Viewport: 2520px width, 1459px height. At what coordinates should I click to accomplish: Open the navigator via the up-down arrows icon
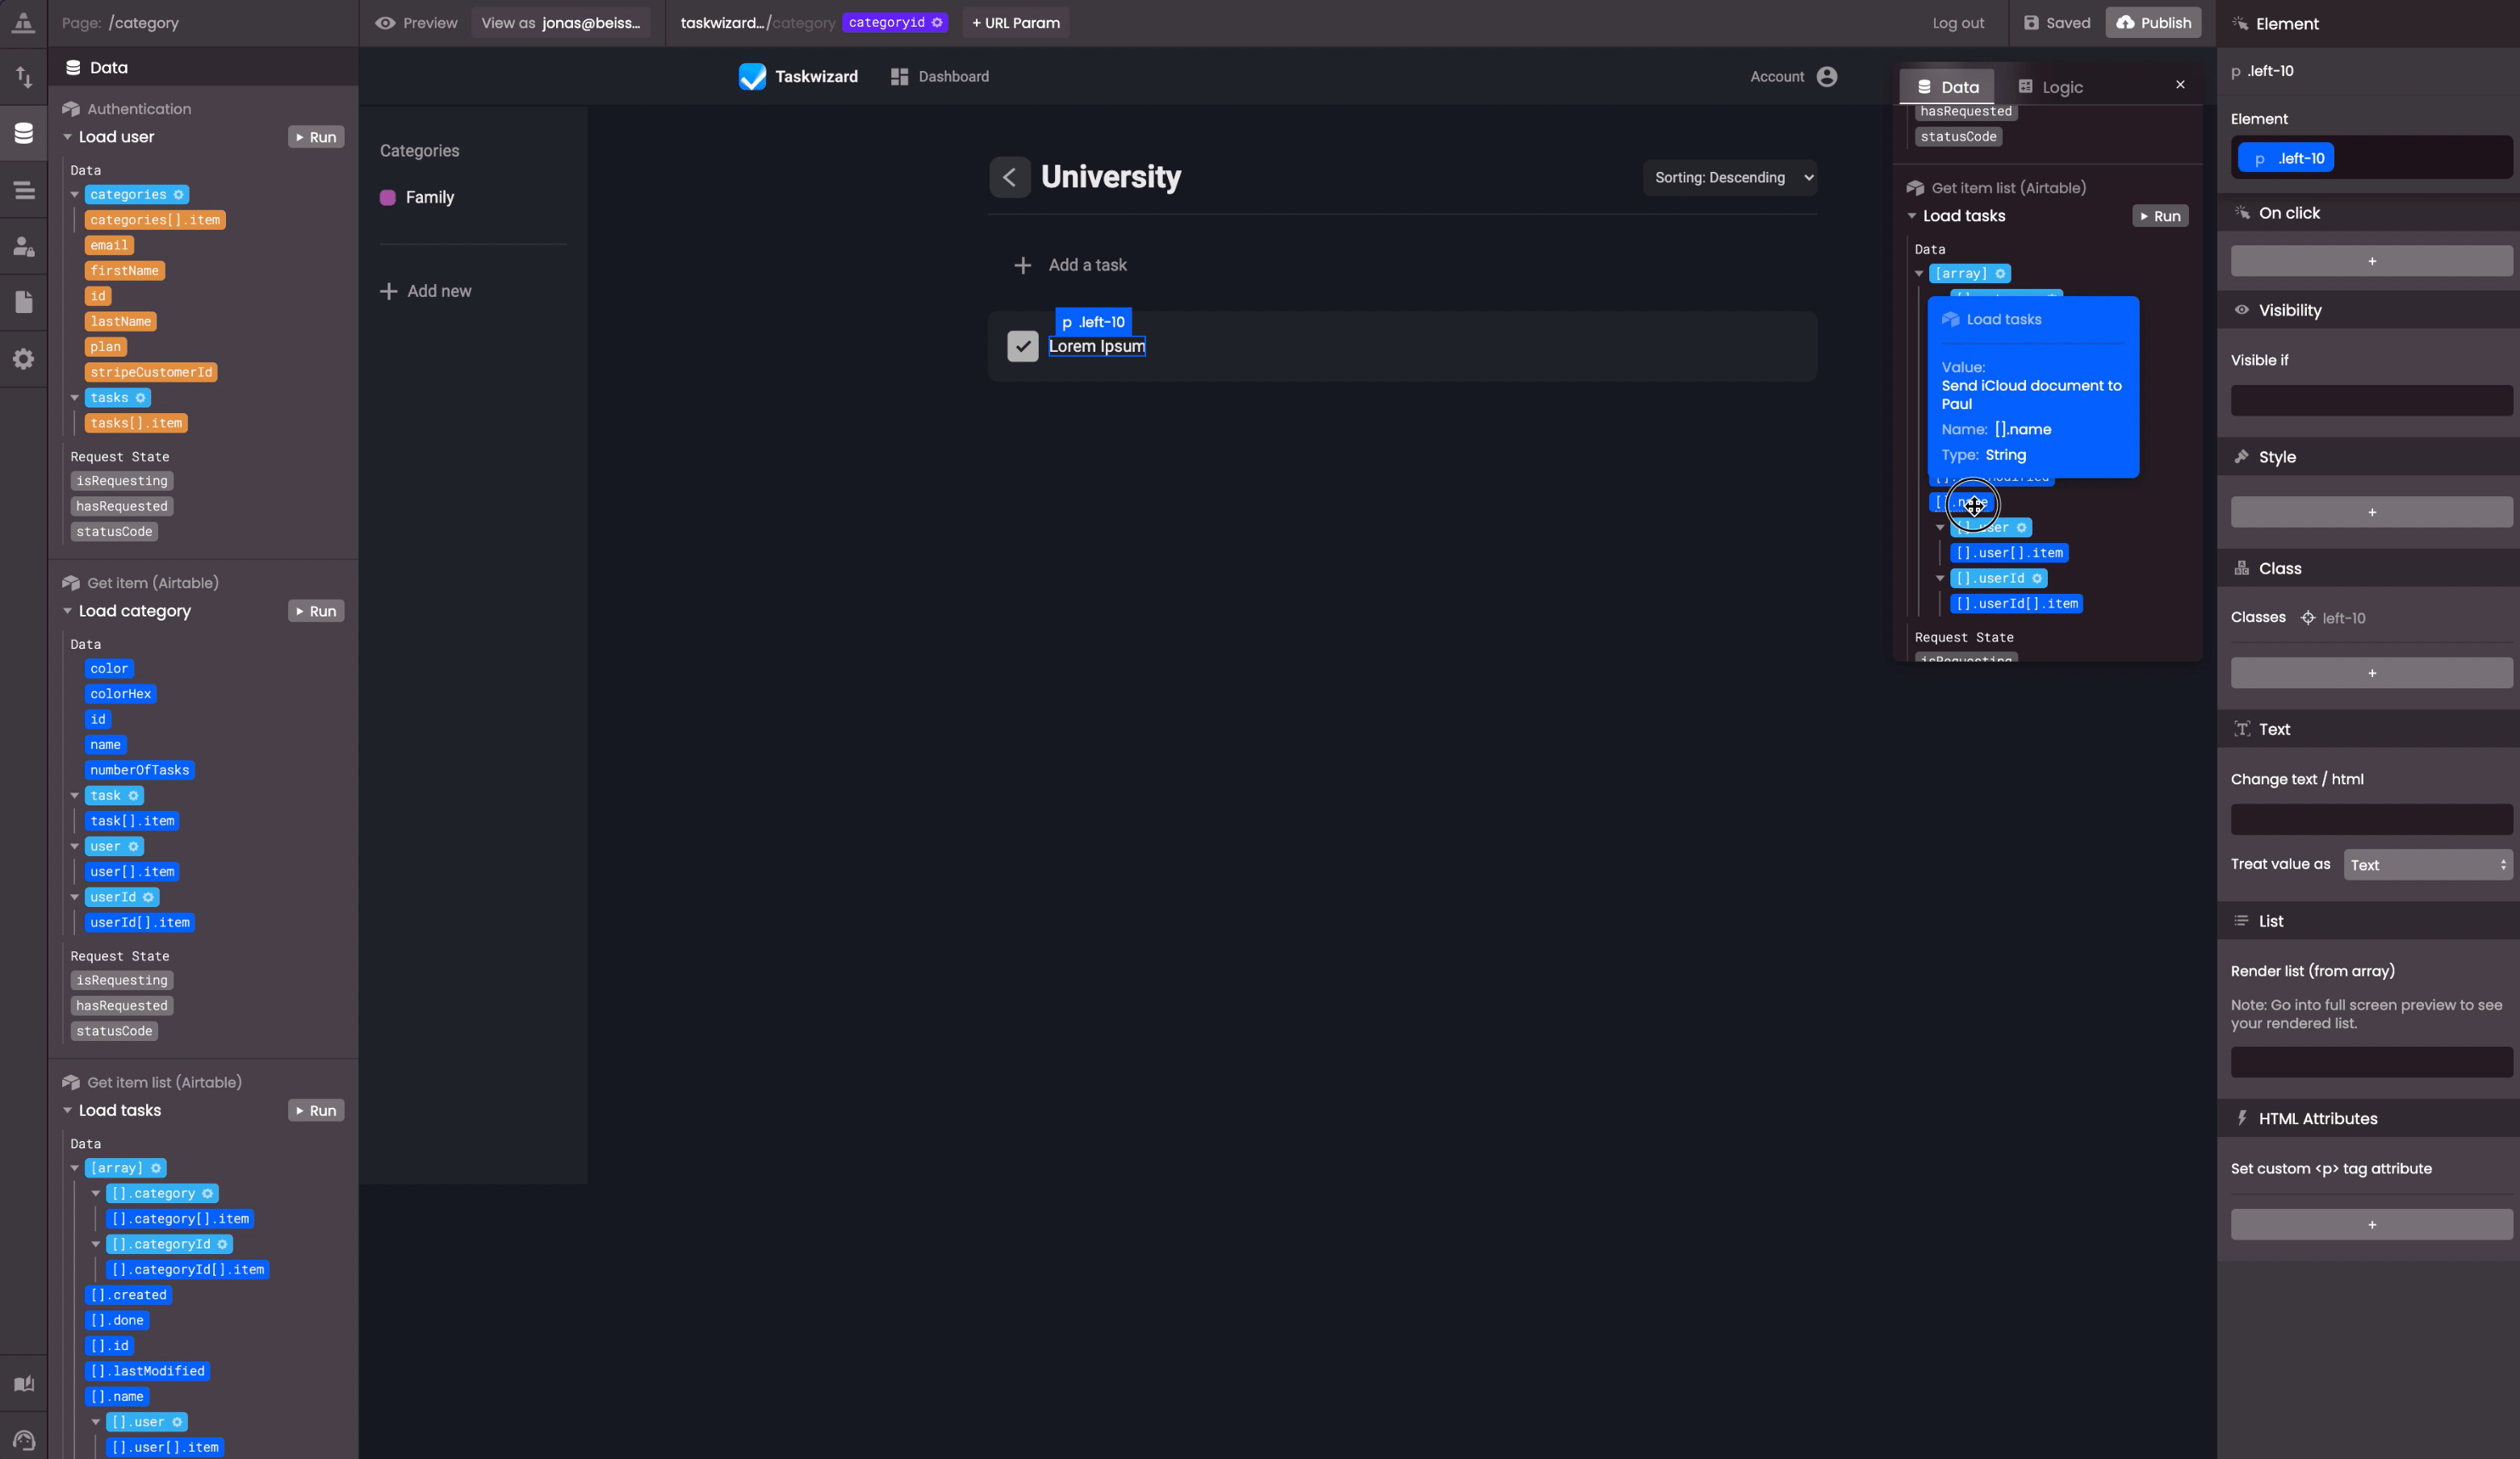(24, 76)
